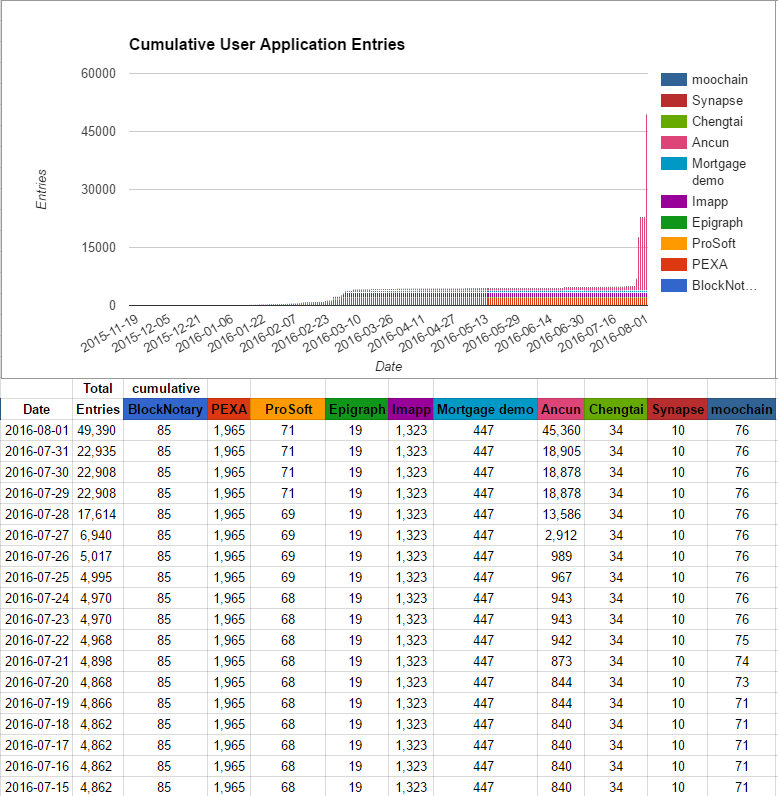This screenshot has height=796, width=778.
Task: Click Ancun cell 942
Action: click(561, 640)
